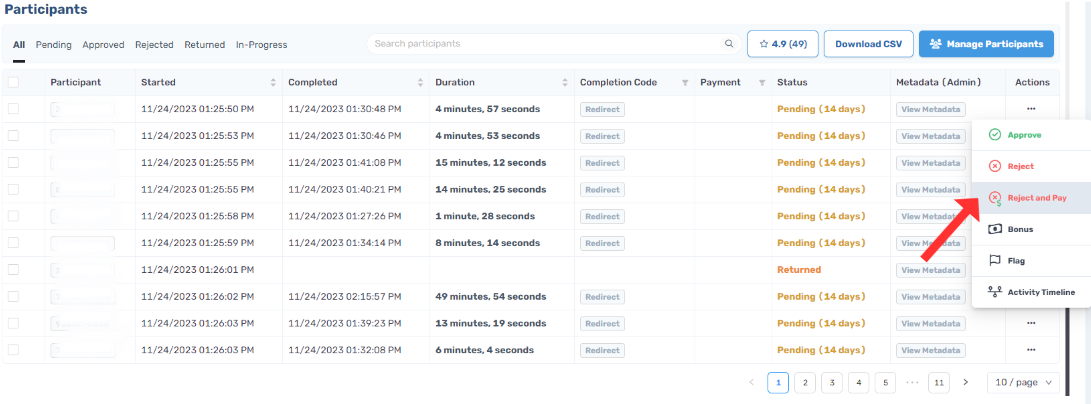Check the row with 15 minutes, 12 seconds
This screenshot has height=404, width=1091.
13,162
